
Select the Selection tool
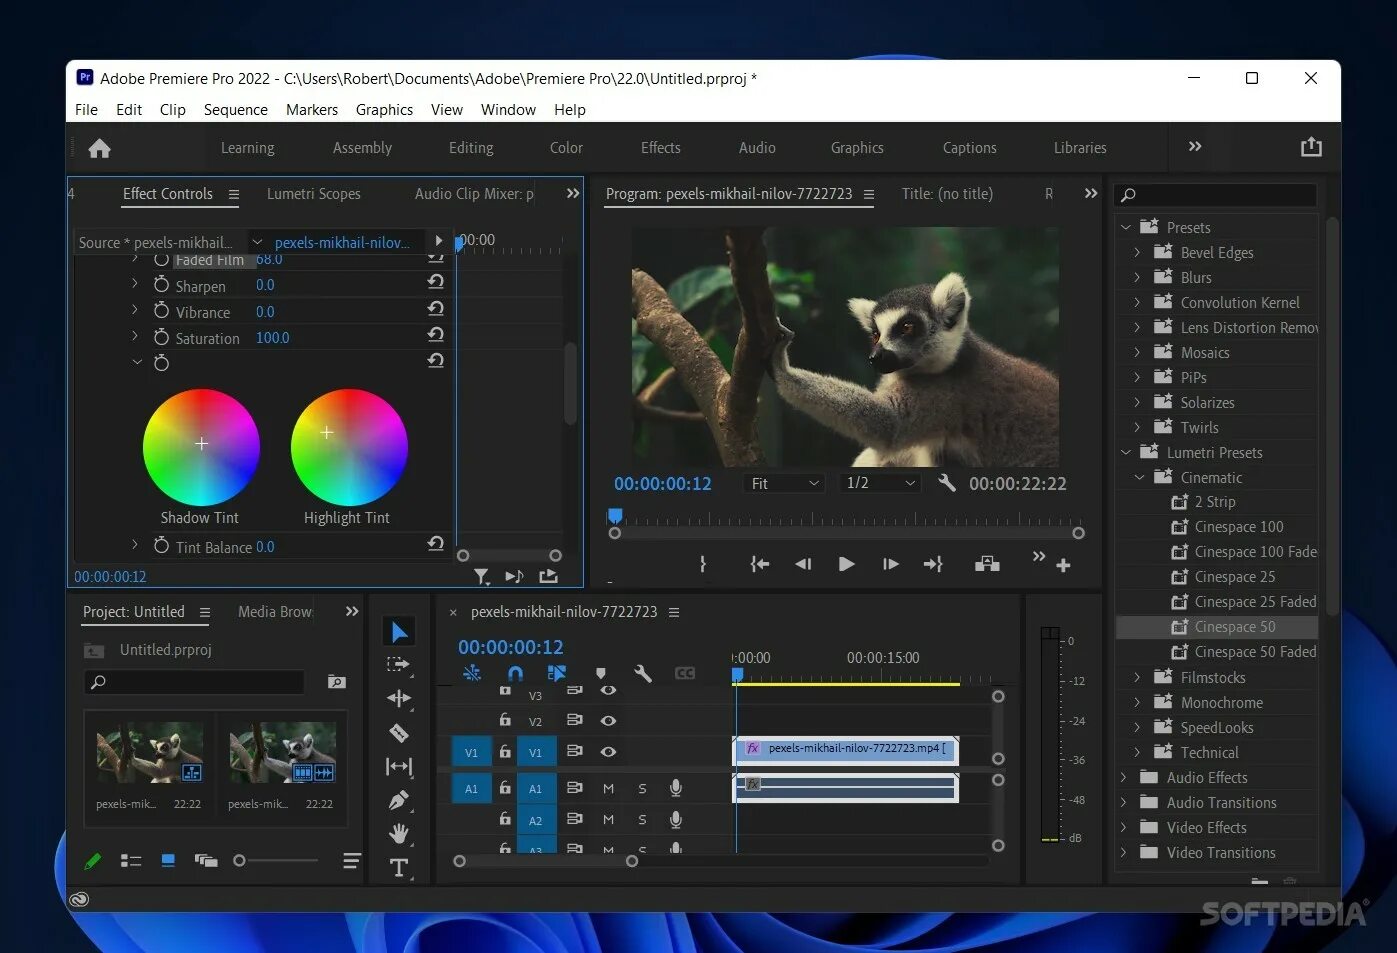pos(399,630)
